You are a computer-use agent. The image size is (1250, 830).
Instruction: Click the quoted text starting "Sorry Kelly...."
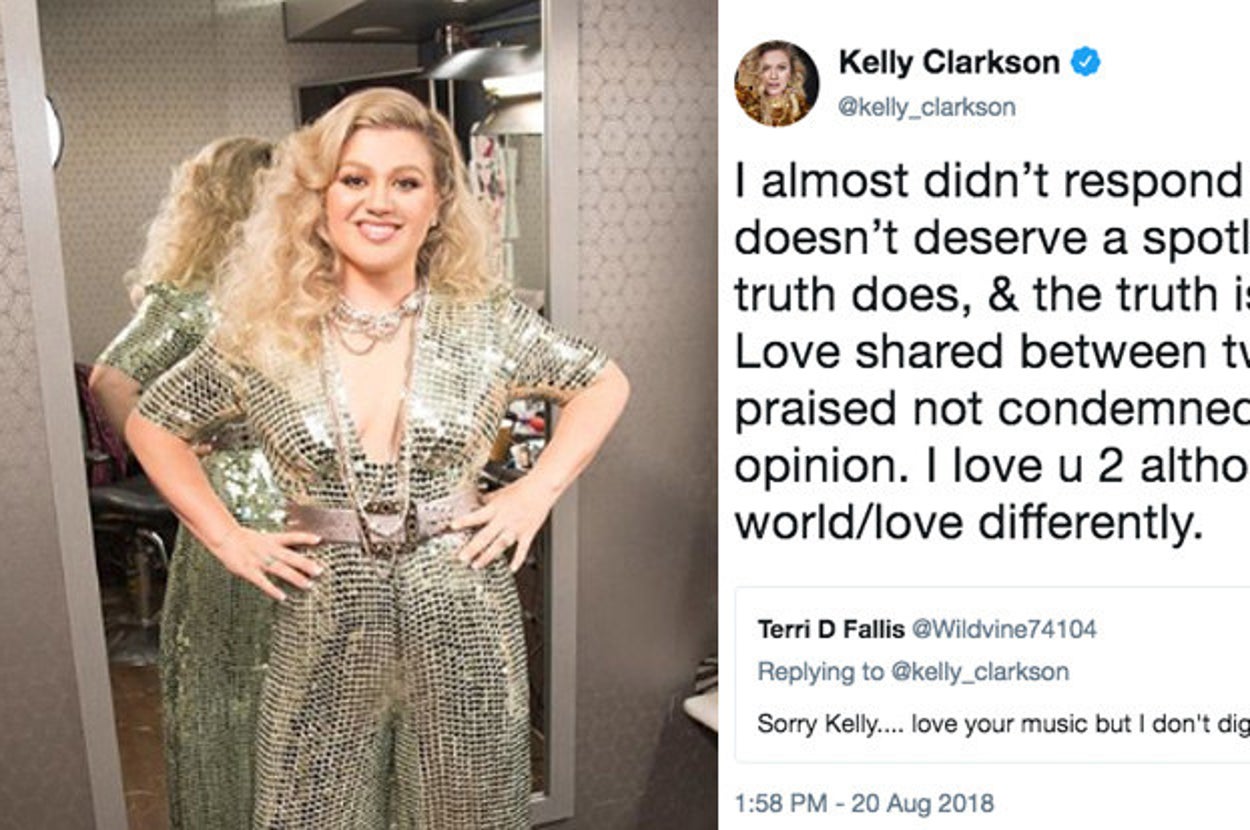(1002, 724)
